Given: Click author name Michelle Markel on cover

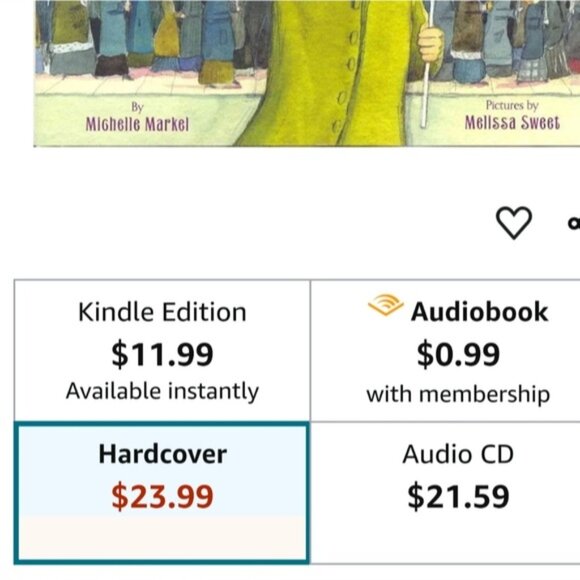Looking at the screenshot, I should [137, 124].
